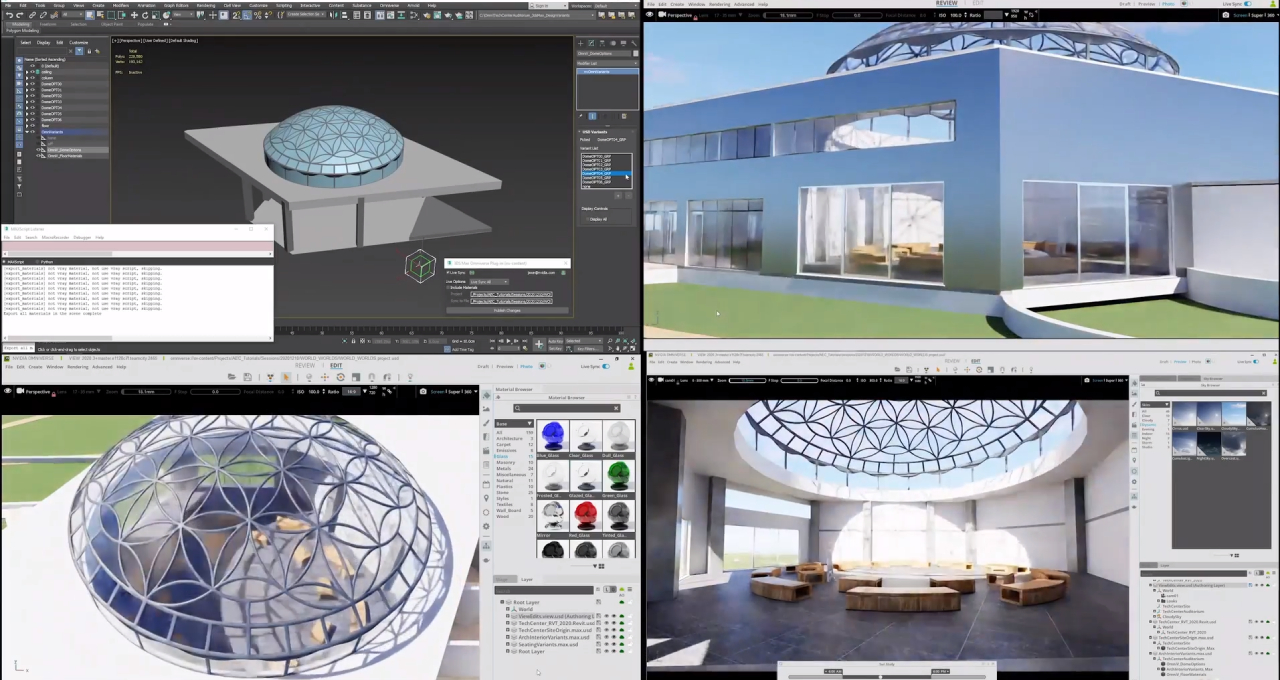The height and width of the screenshot is (680, 1280).
Task: Activate the Select and Uniform Scale tool
Action: pos(155,17)
